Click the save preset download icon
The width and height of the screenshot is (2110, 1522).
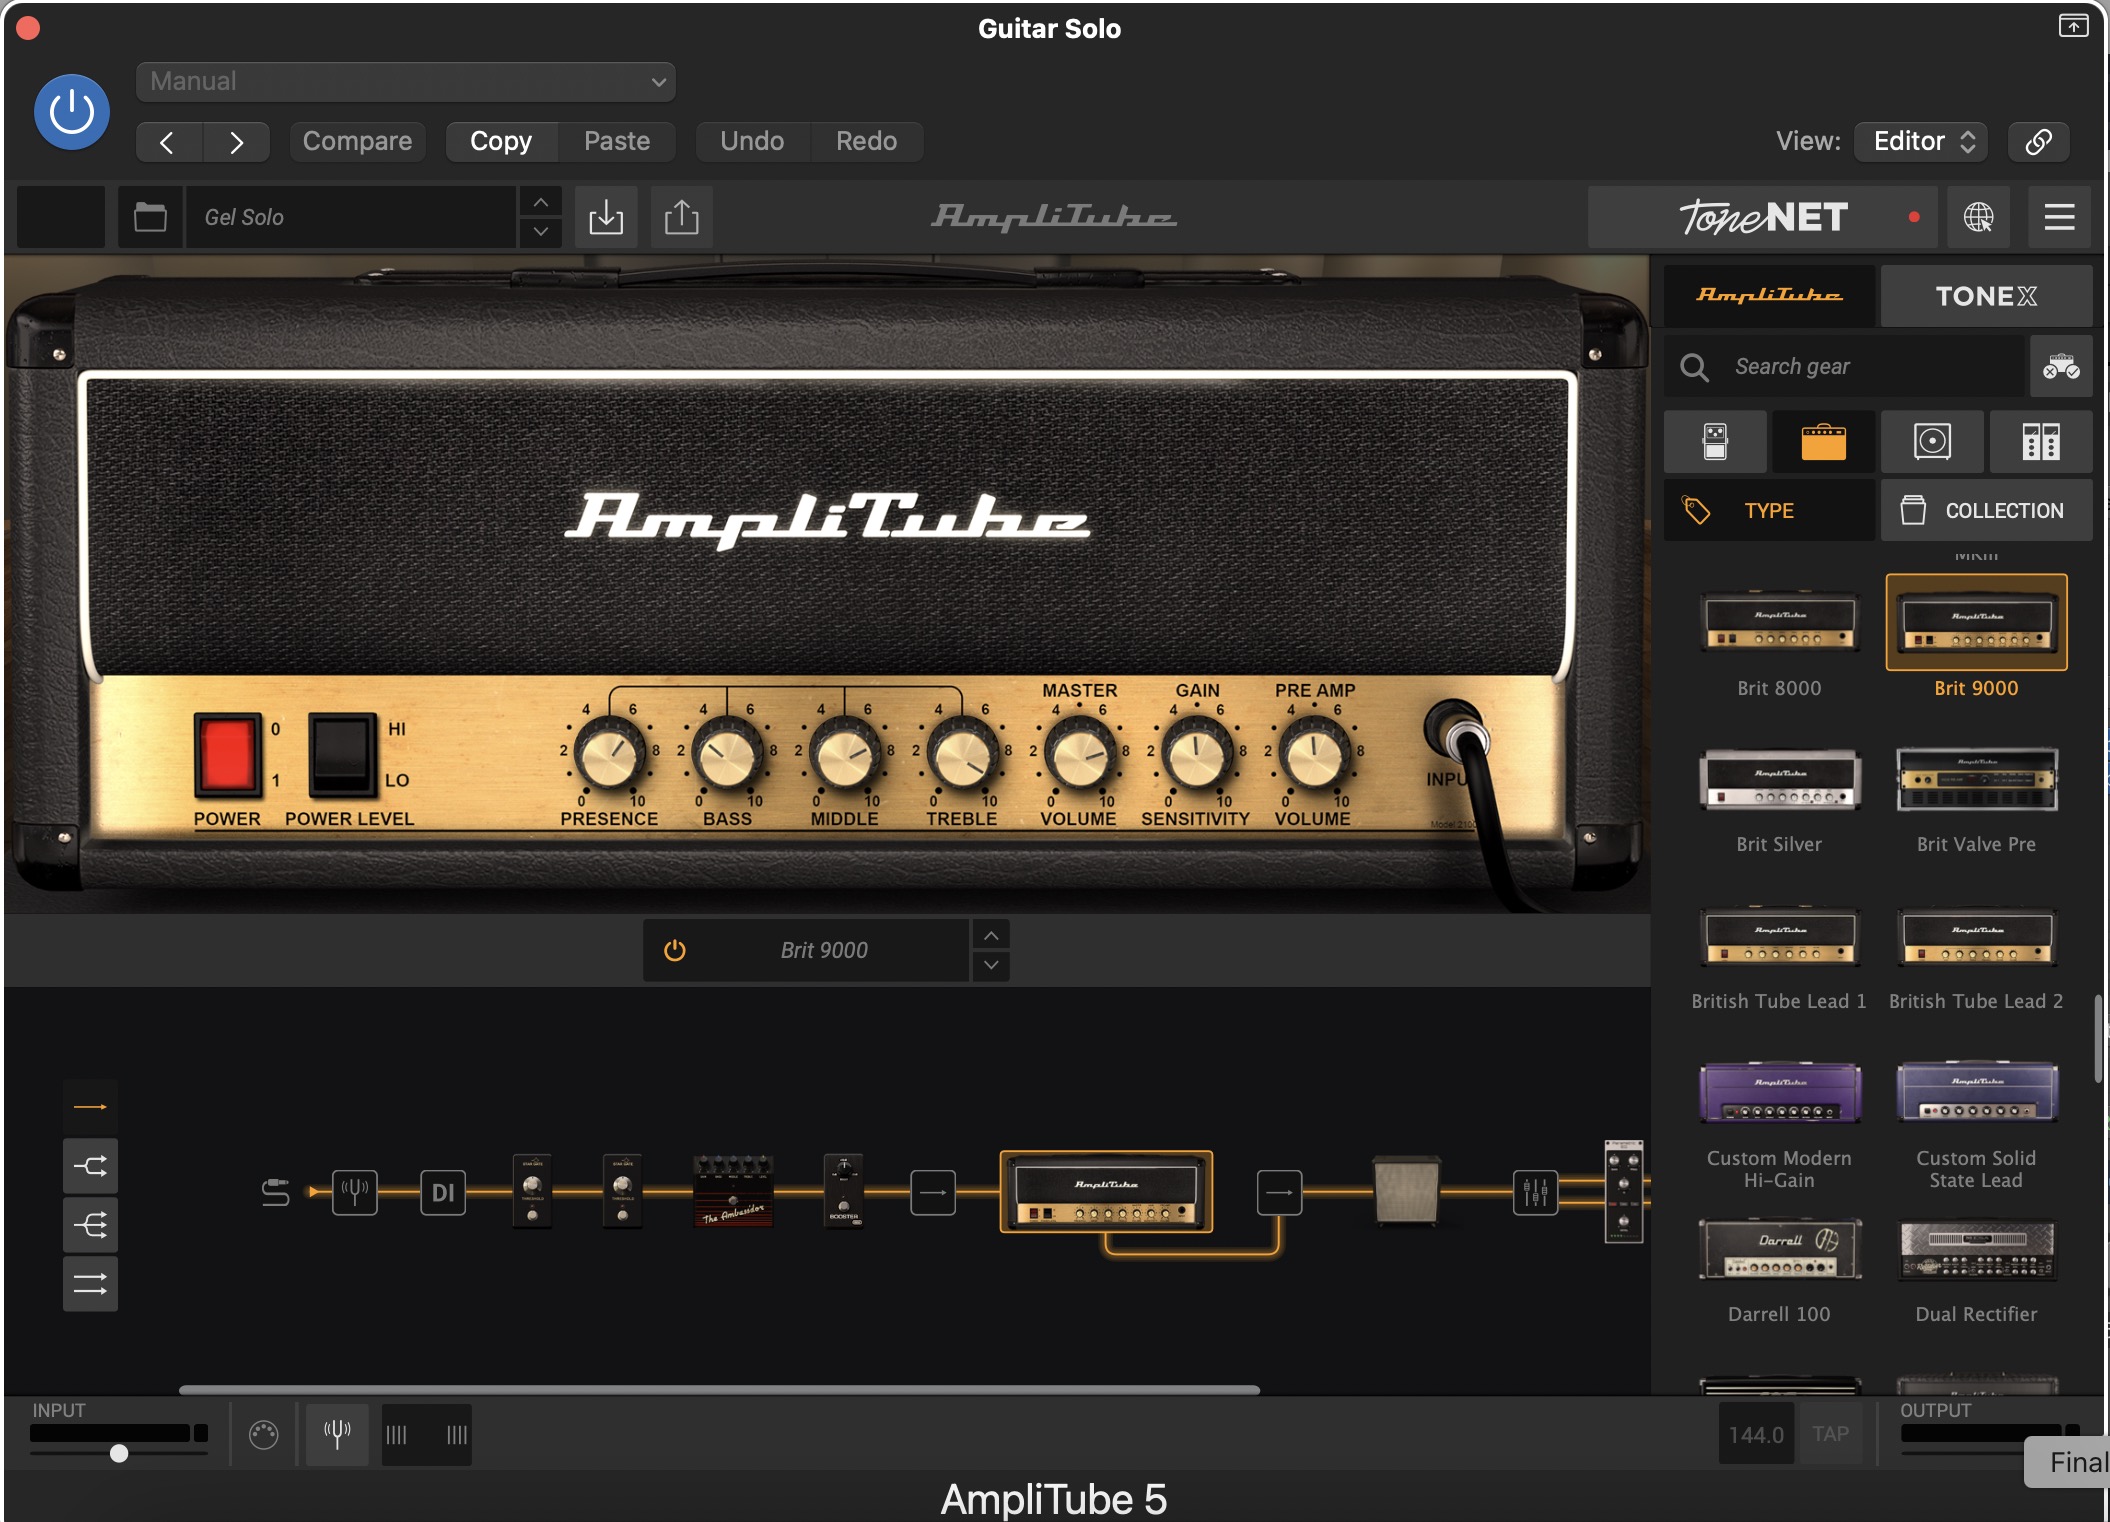[606, 217]
